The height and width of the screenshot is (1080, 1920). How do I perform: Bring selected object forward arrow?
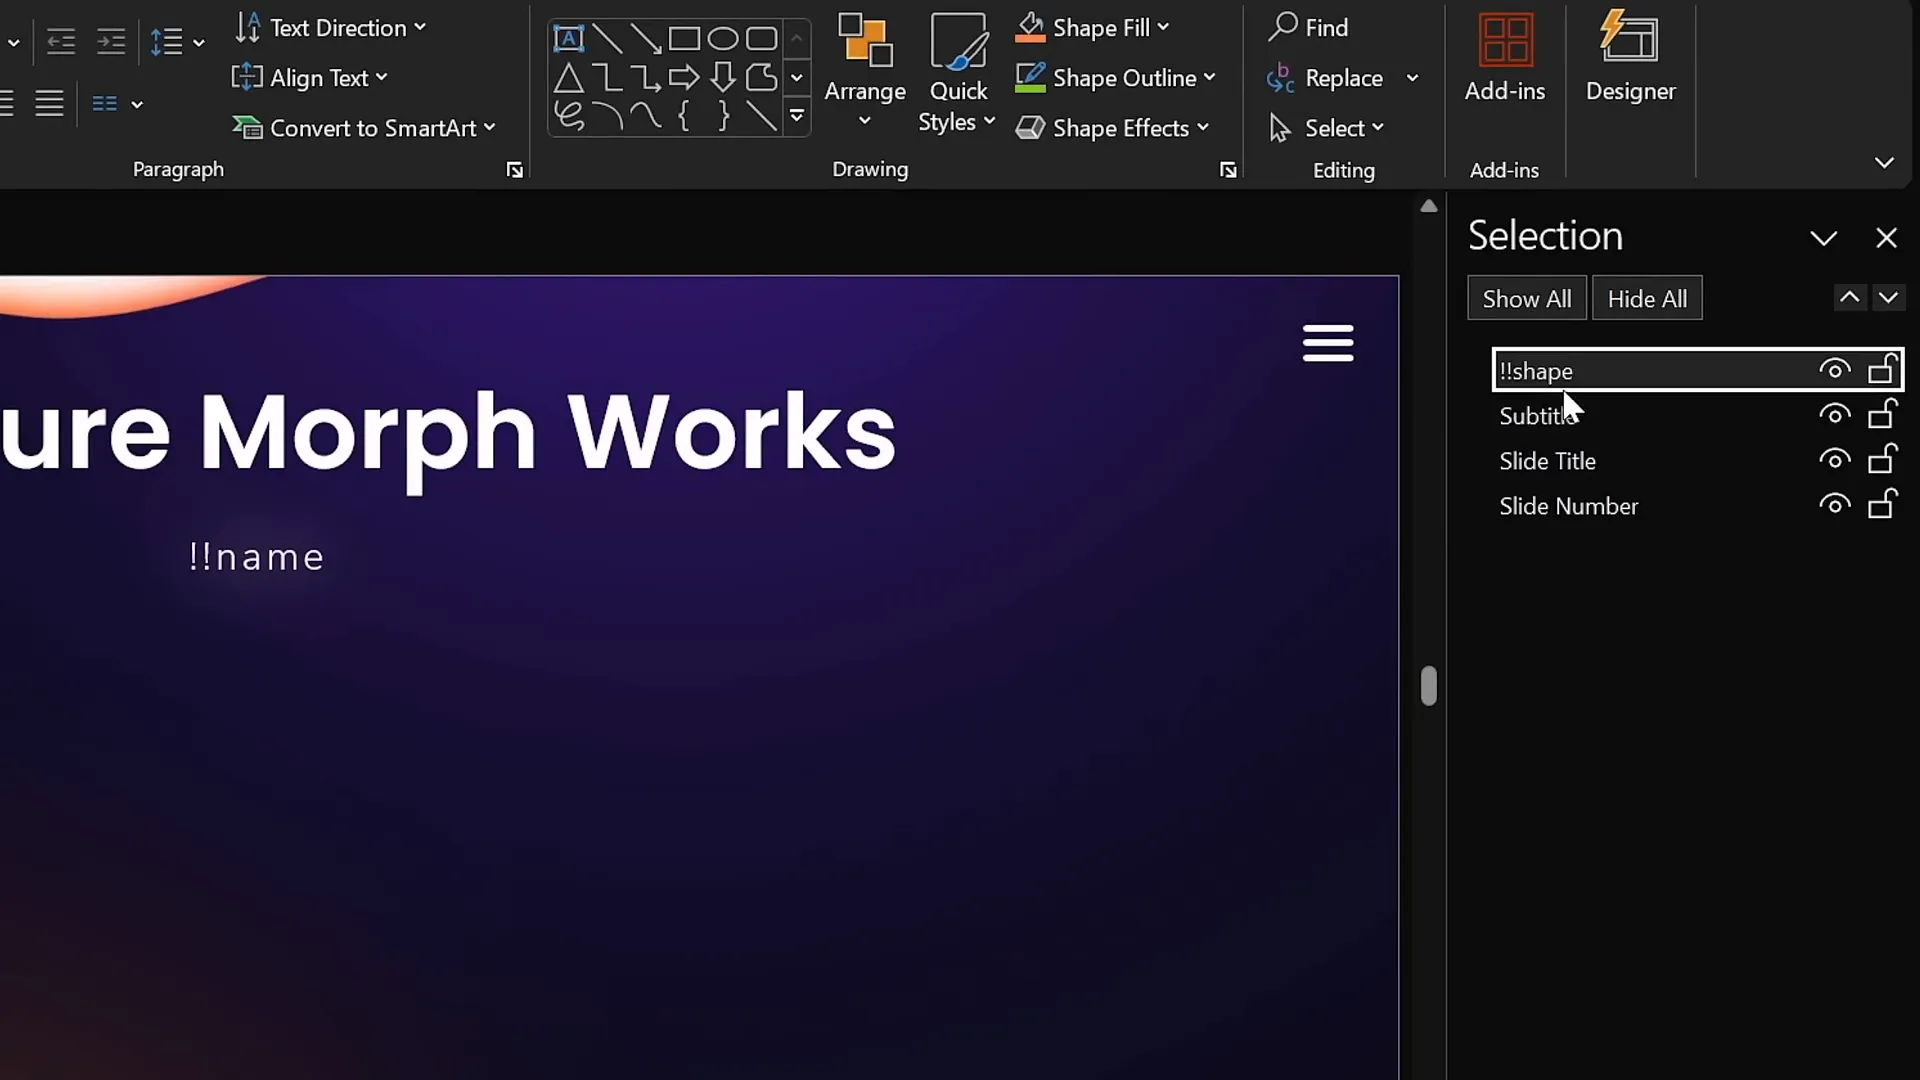click(x=1849, y=297)
